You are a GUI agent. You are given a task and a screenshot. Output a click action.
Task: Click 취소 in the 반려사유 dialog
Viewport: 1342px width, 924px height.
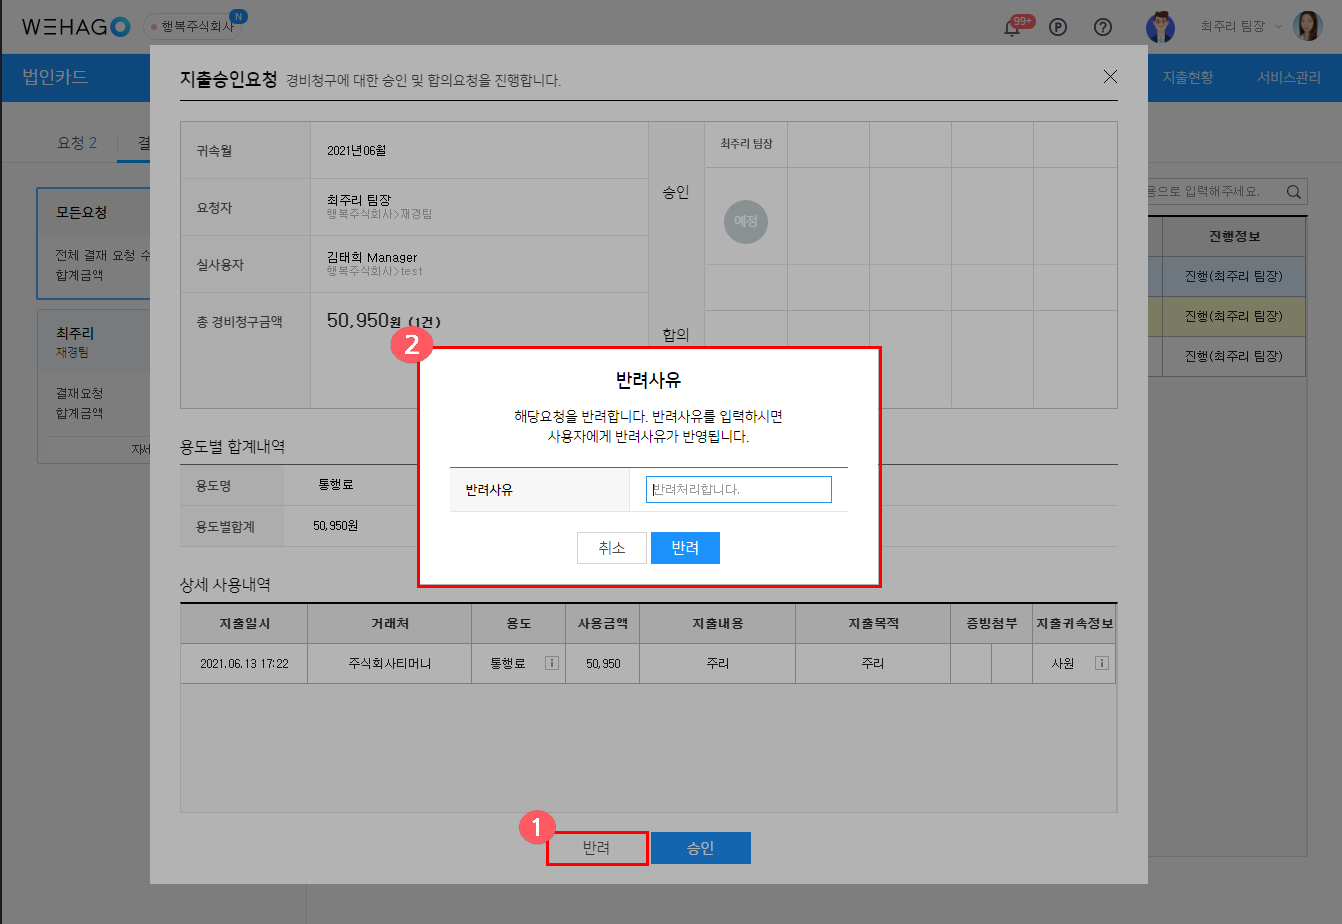[611, 548]
